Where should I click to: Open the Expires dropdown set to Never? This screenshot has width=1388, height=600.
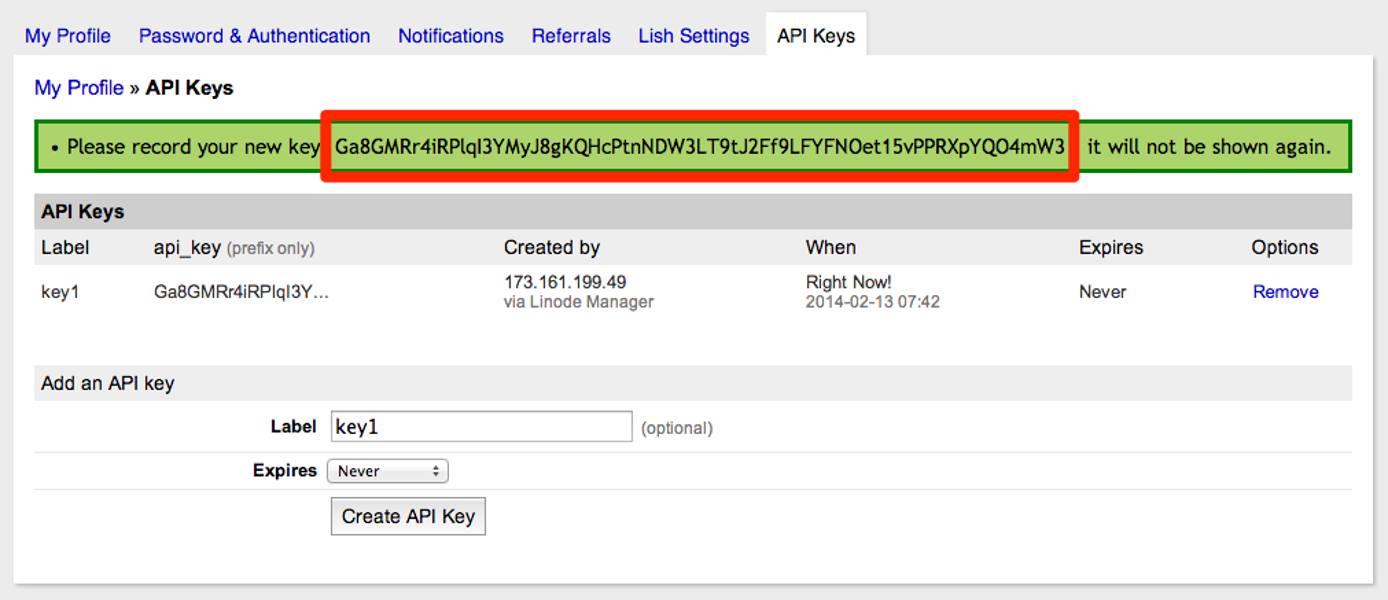[387, 471]
